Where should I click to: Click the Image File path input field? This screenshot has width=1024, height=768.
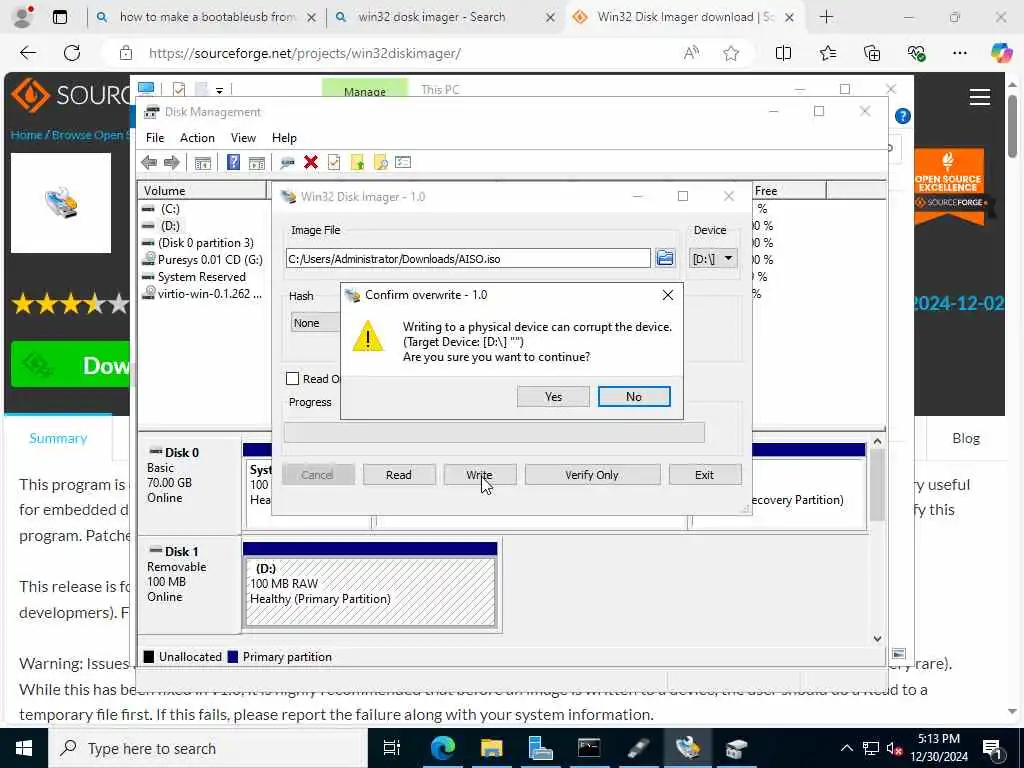coord(468,259)
